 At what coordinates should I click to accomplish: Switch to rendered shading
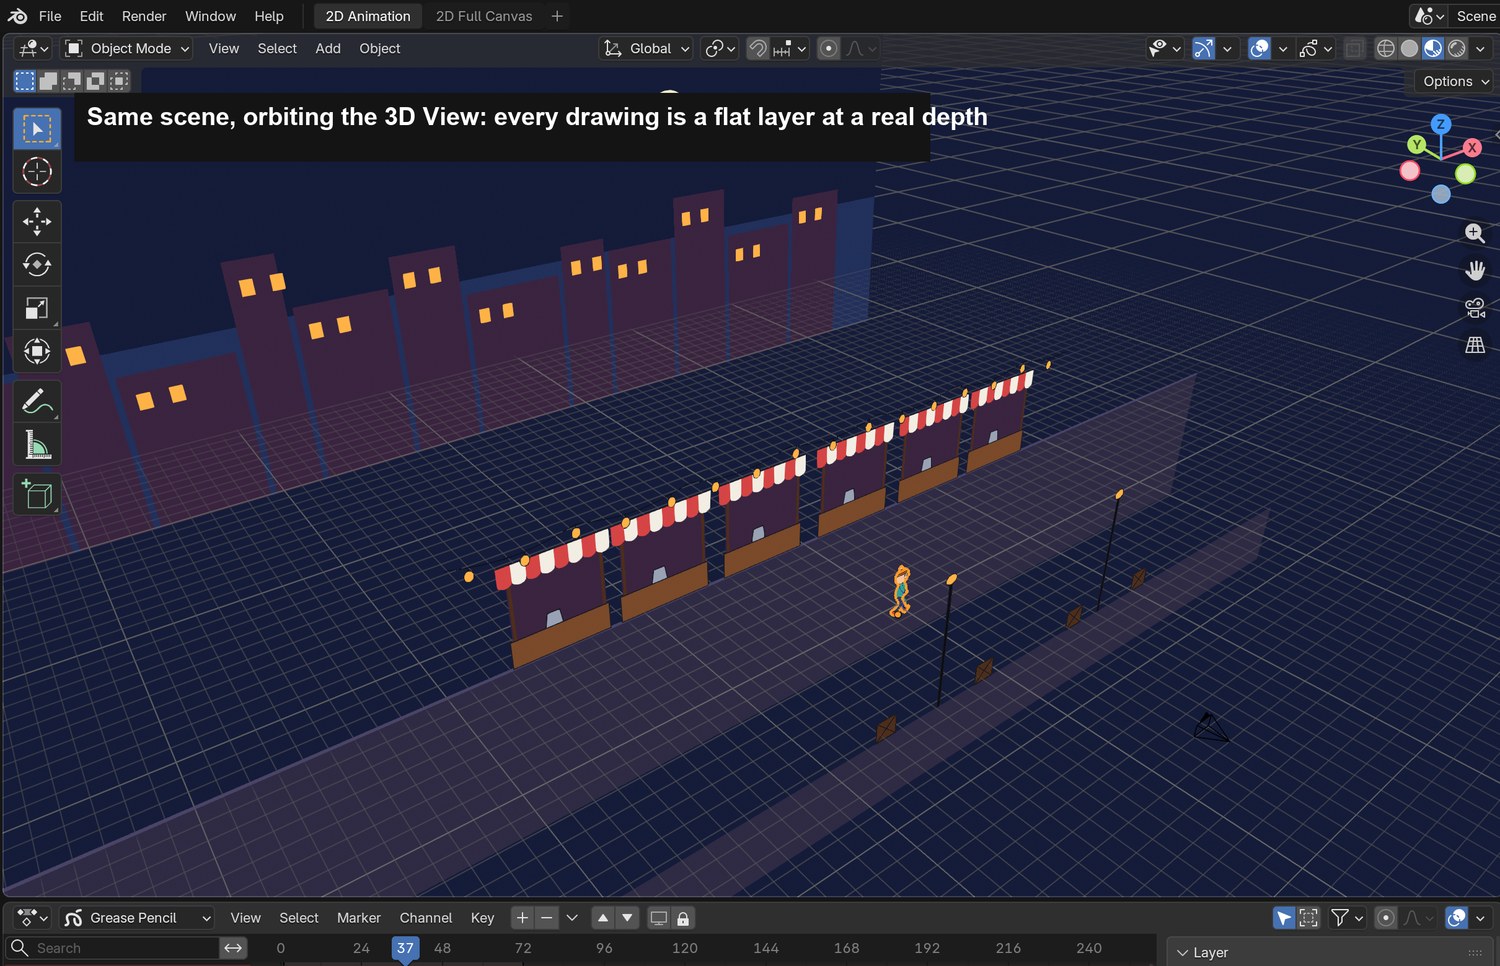click(1457, 48)
